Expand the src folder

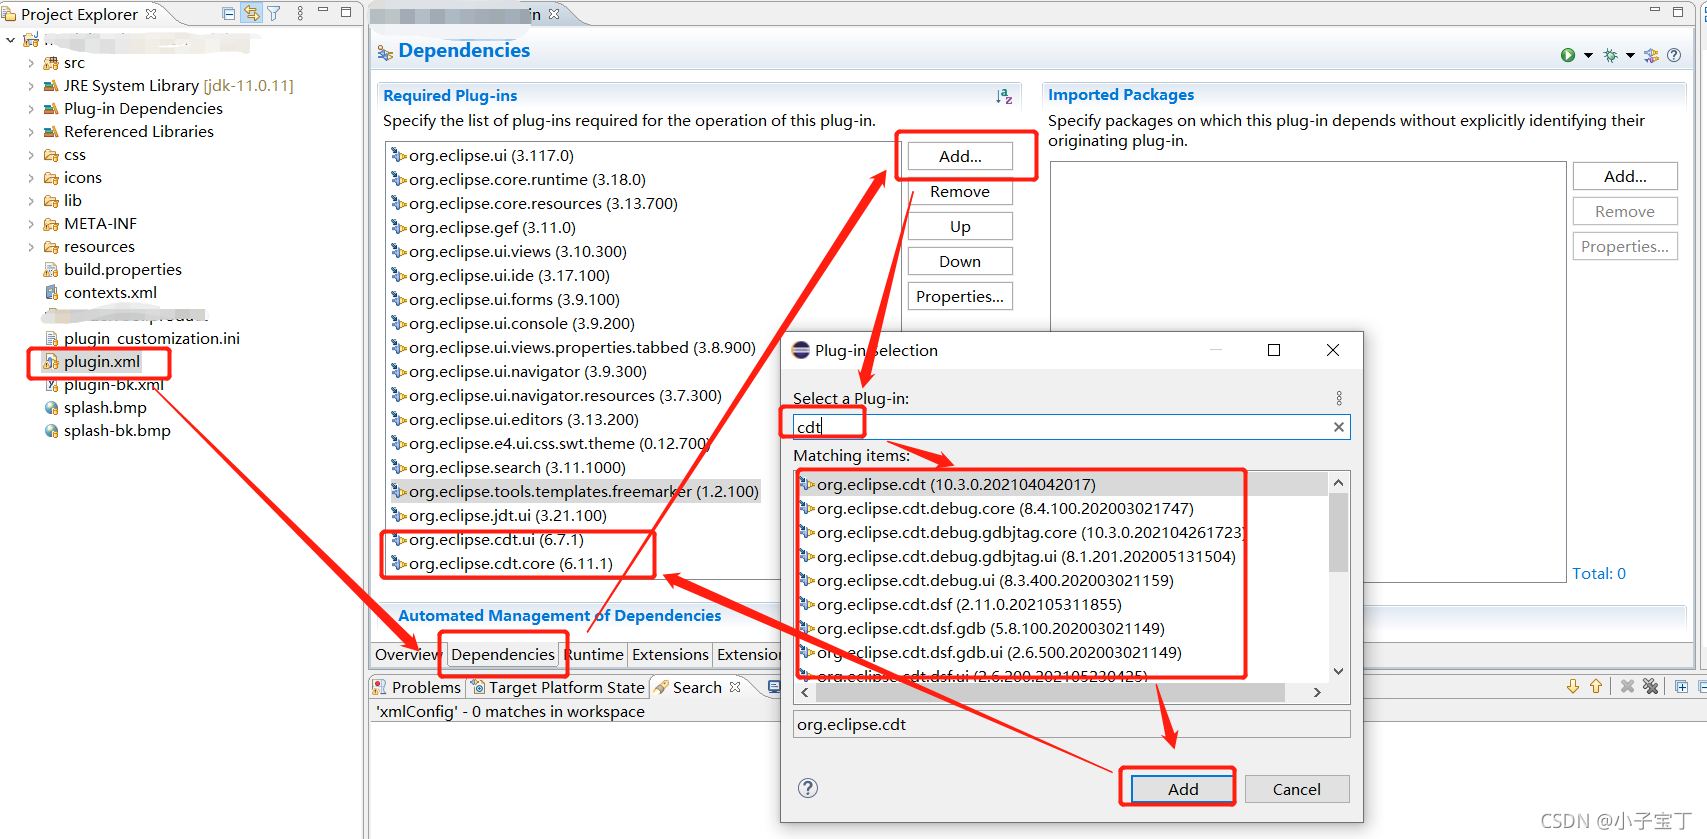31,63
